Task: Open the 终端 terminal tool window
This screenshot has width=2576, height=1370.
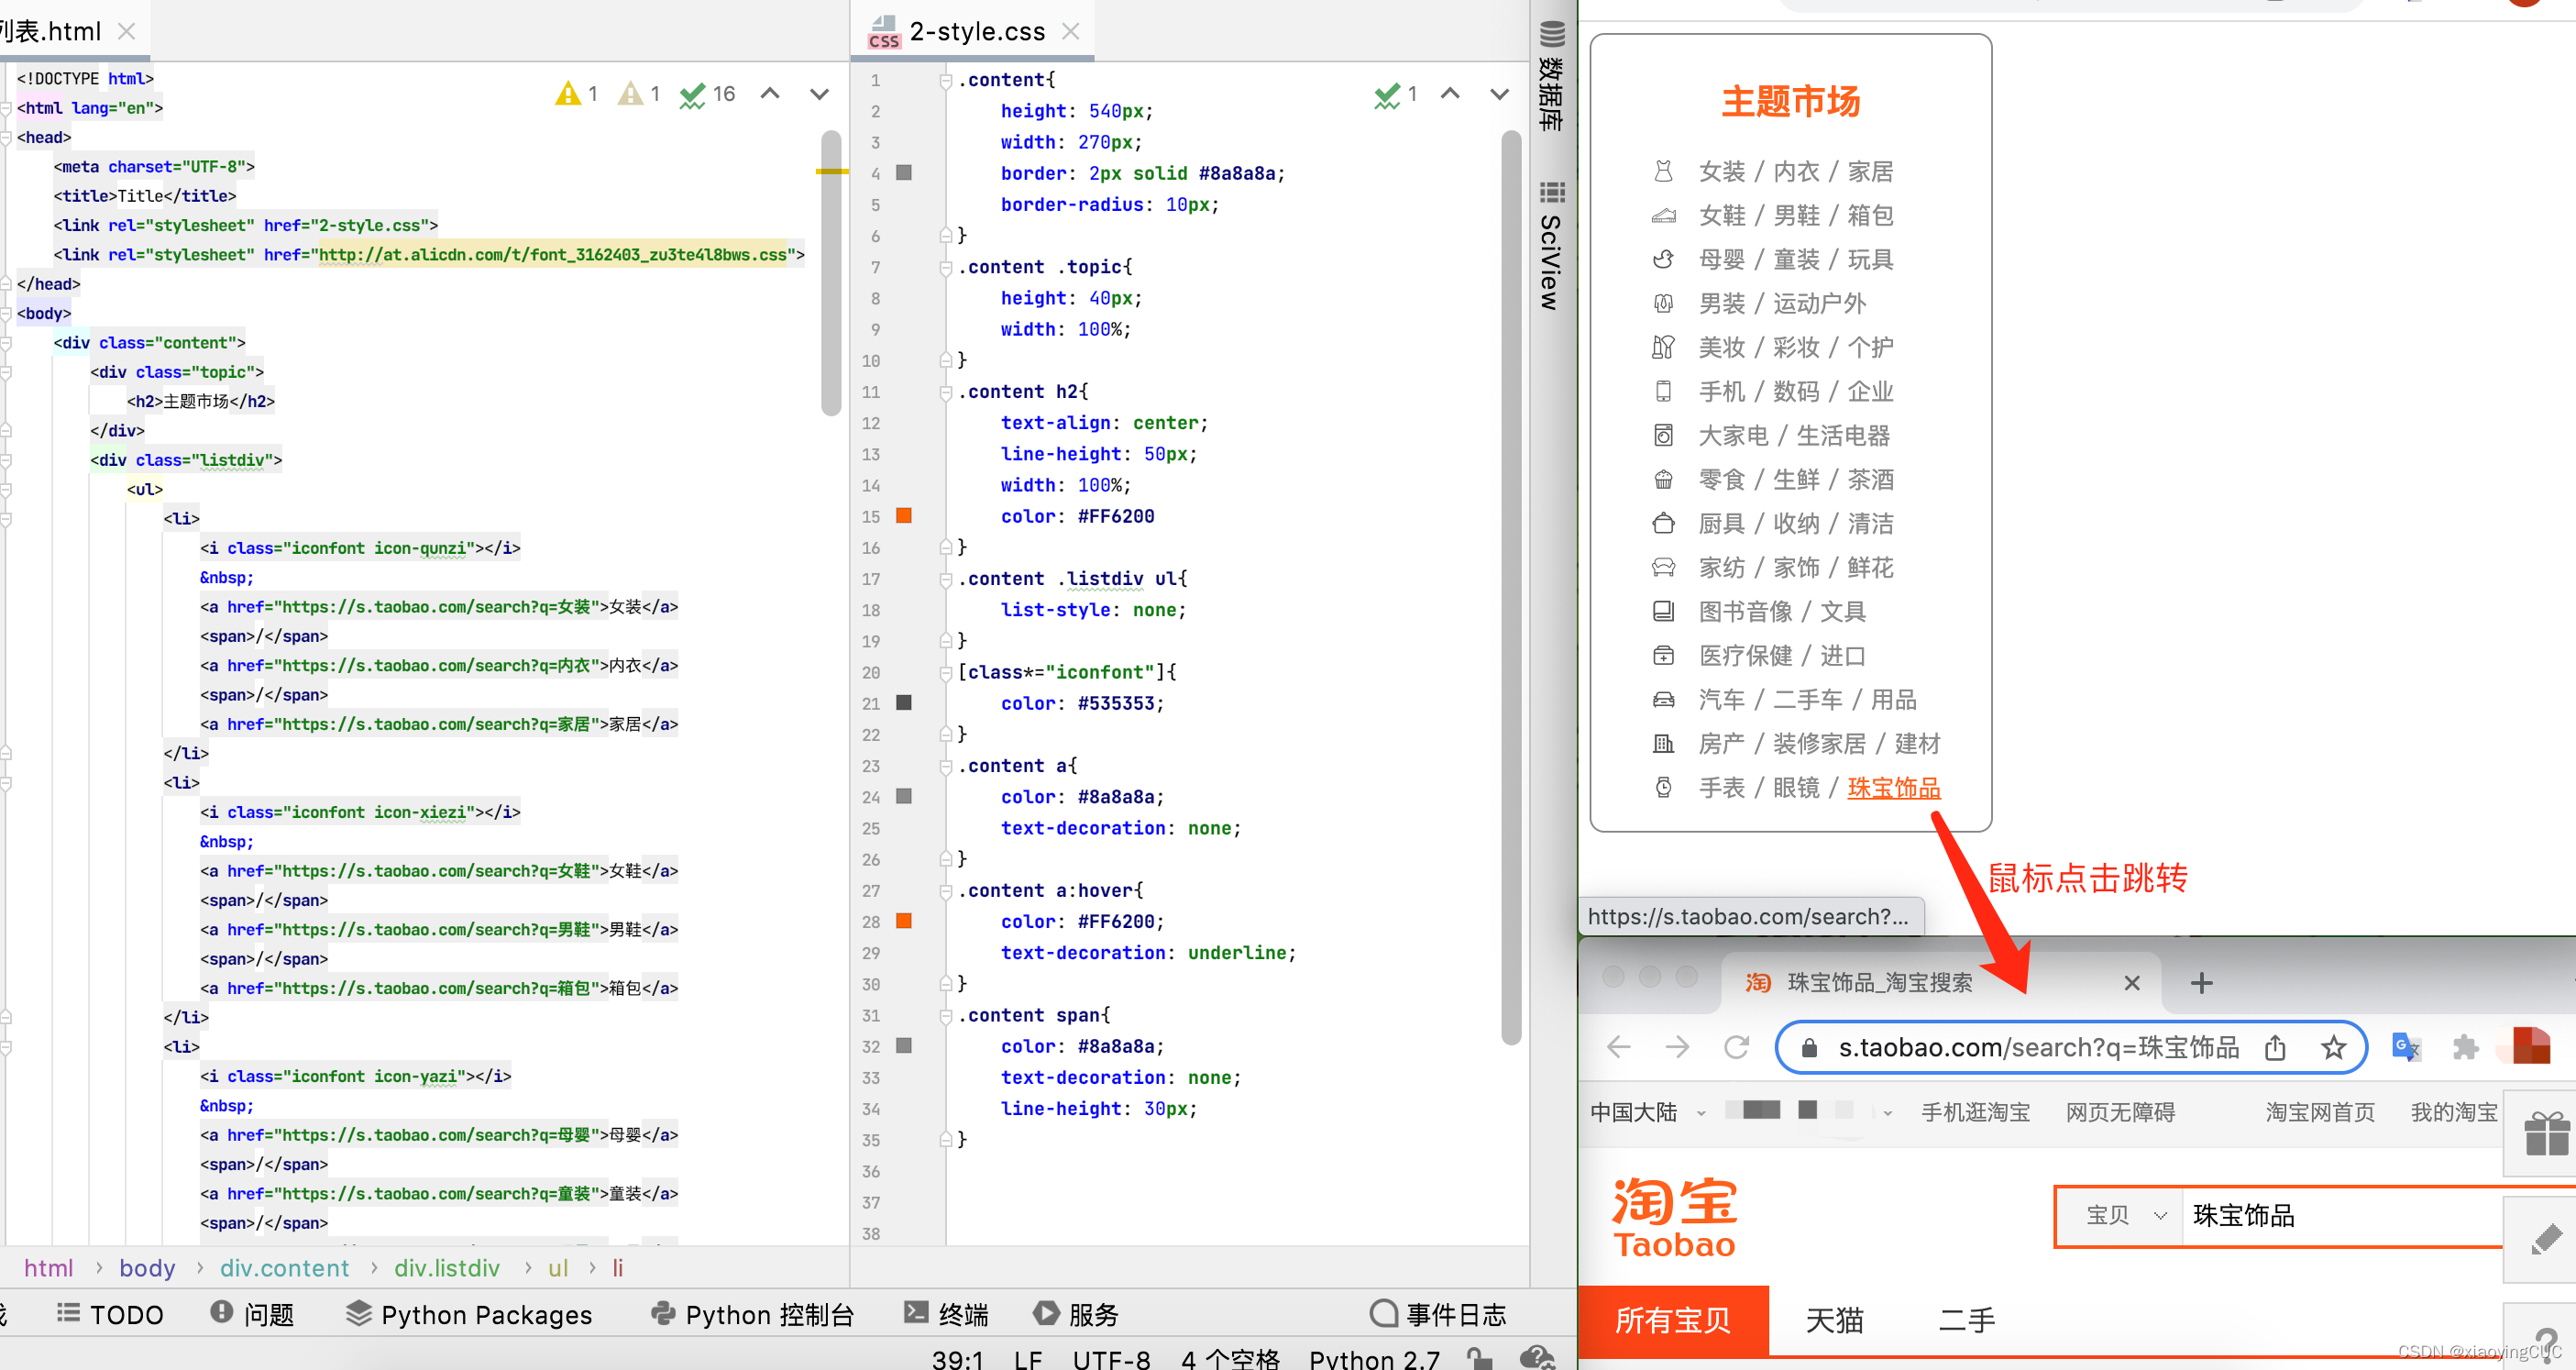Action: coord(946,1314)
